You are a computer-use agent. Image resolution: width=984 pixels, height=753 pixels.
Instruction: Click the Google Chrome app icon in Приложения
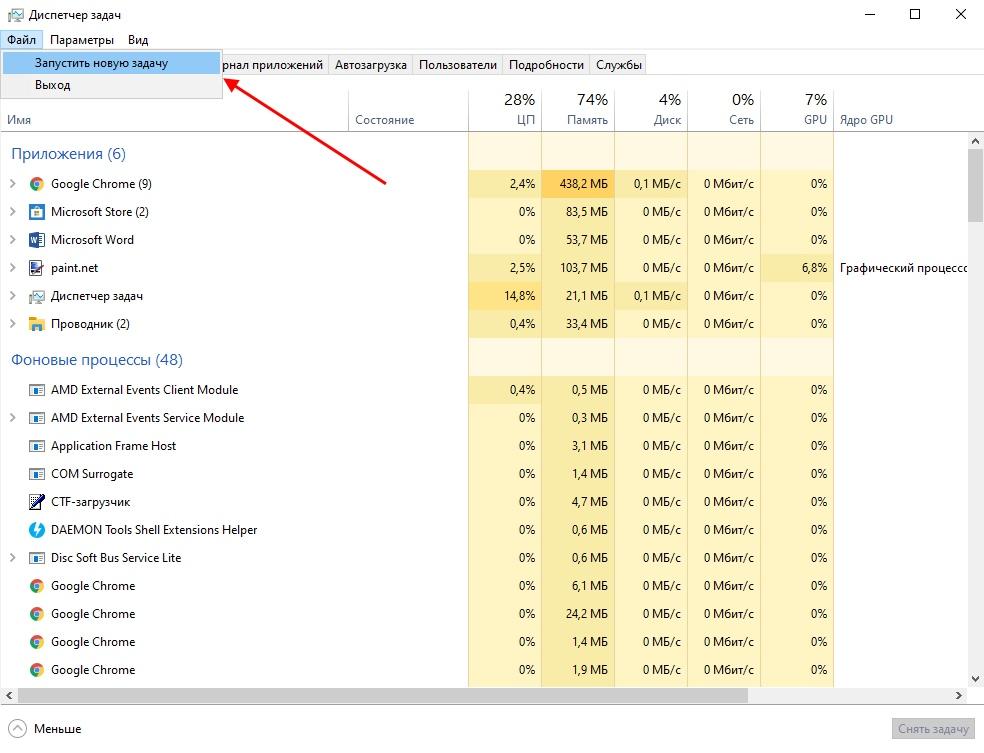[x=37, y=184]
